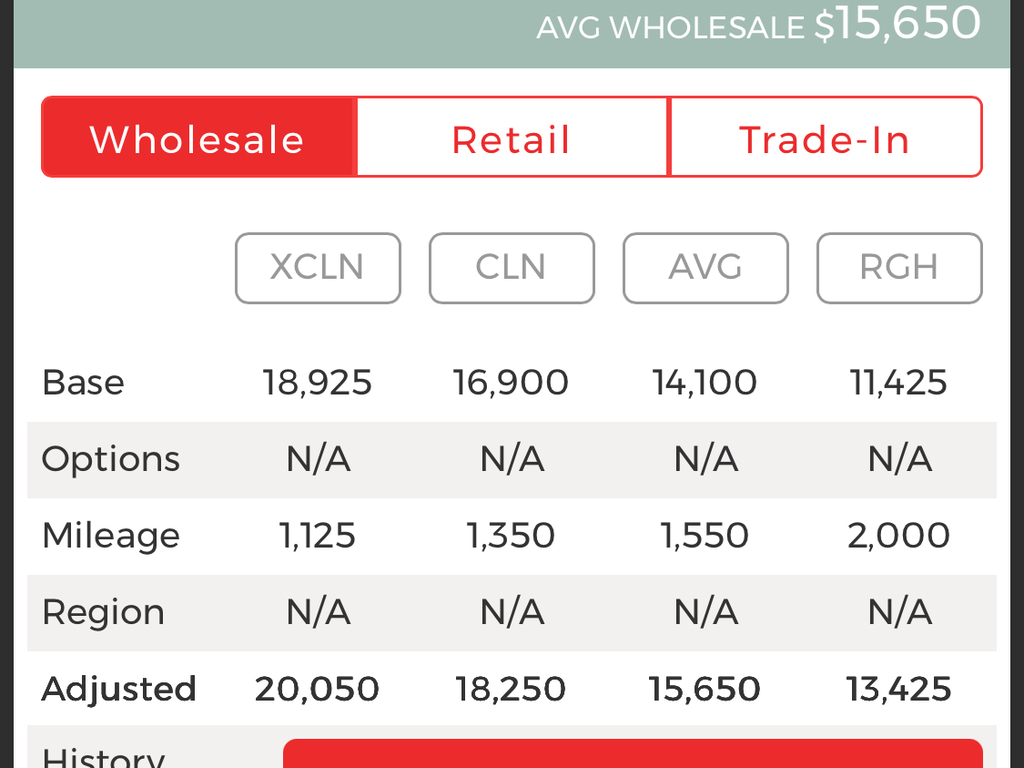Switch to the Wholesale tab

199,137
